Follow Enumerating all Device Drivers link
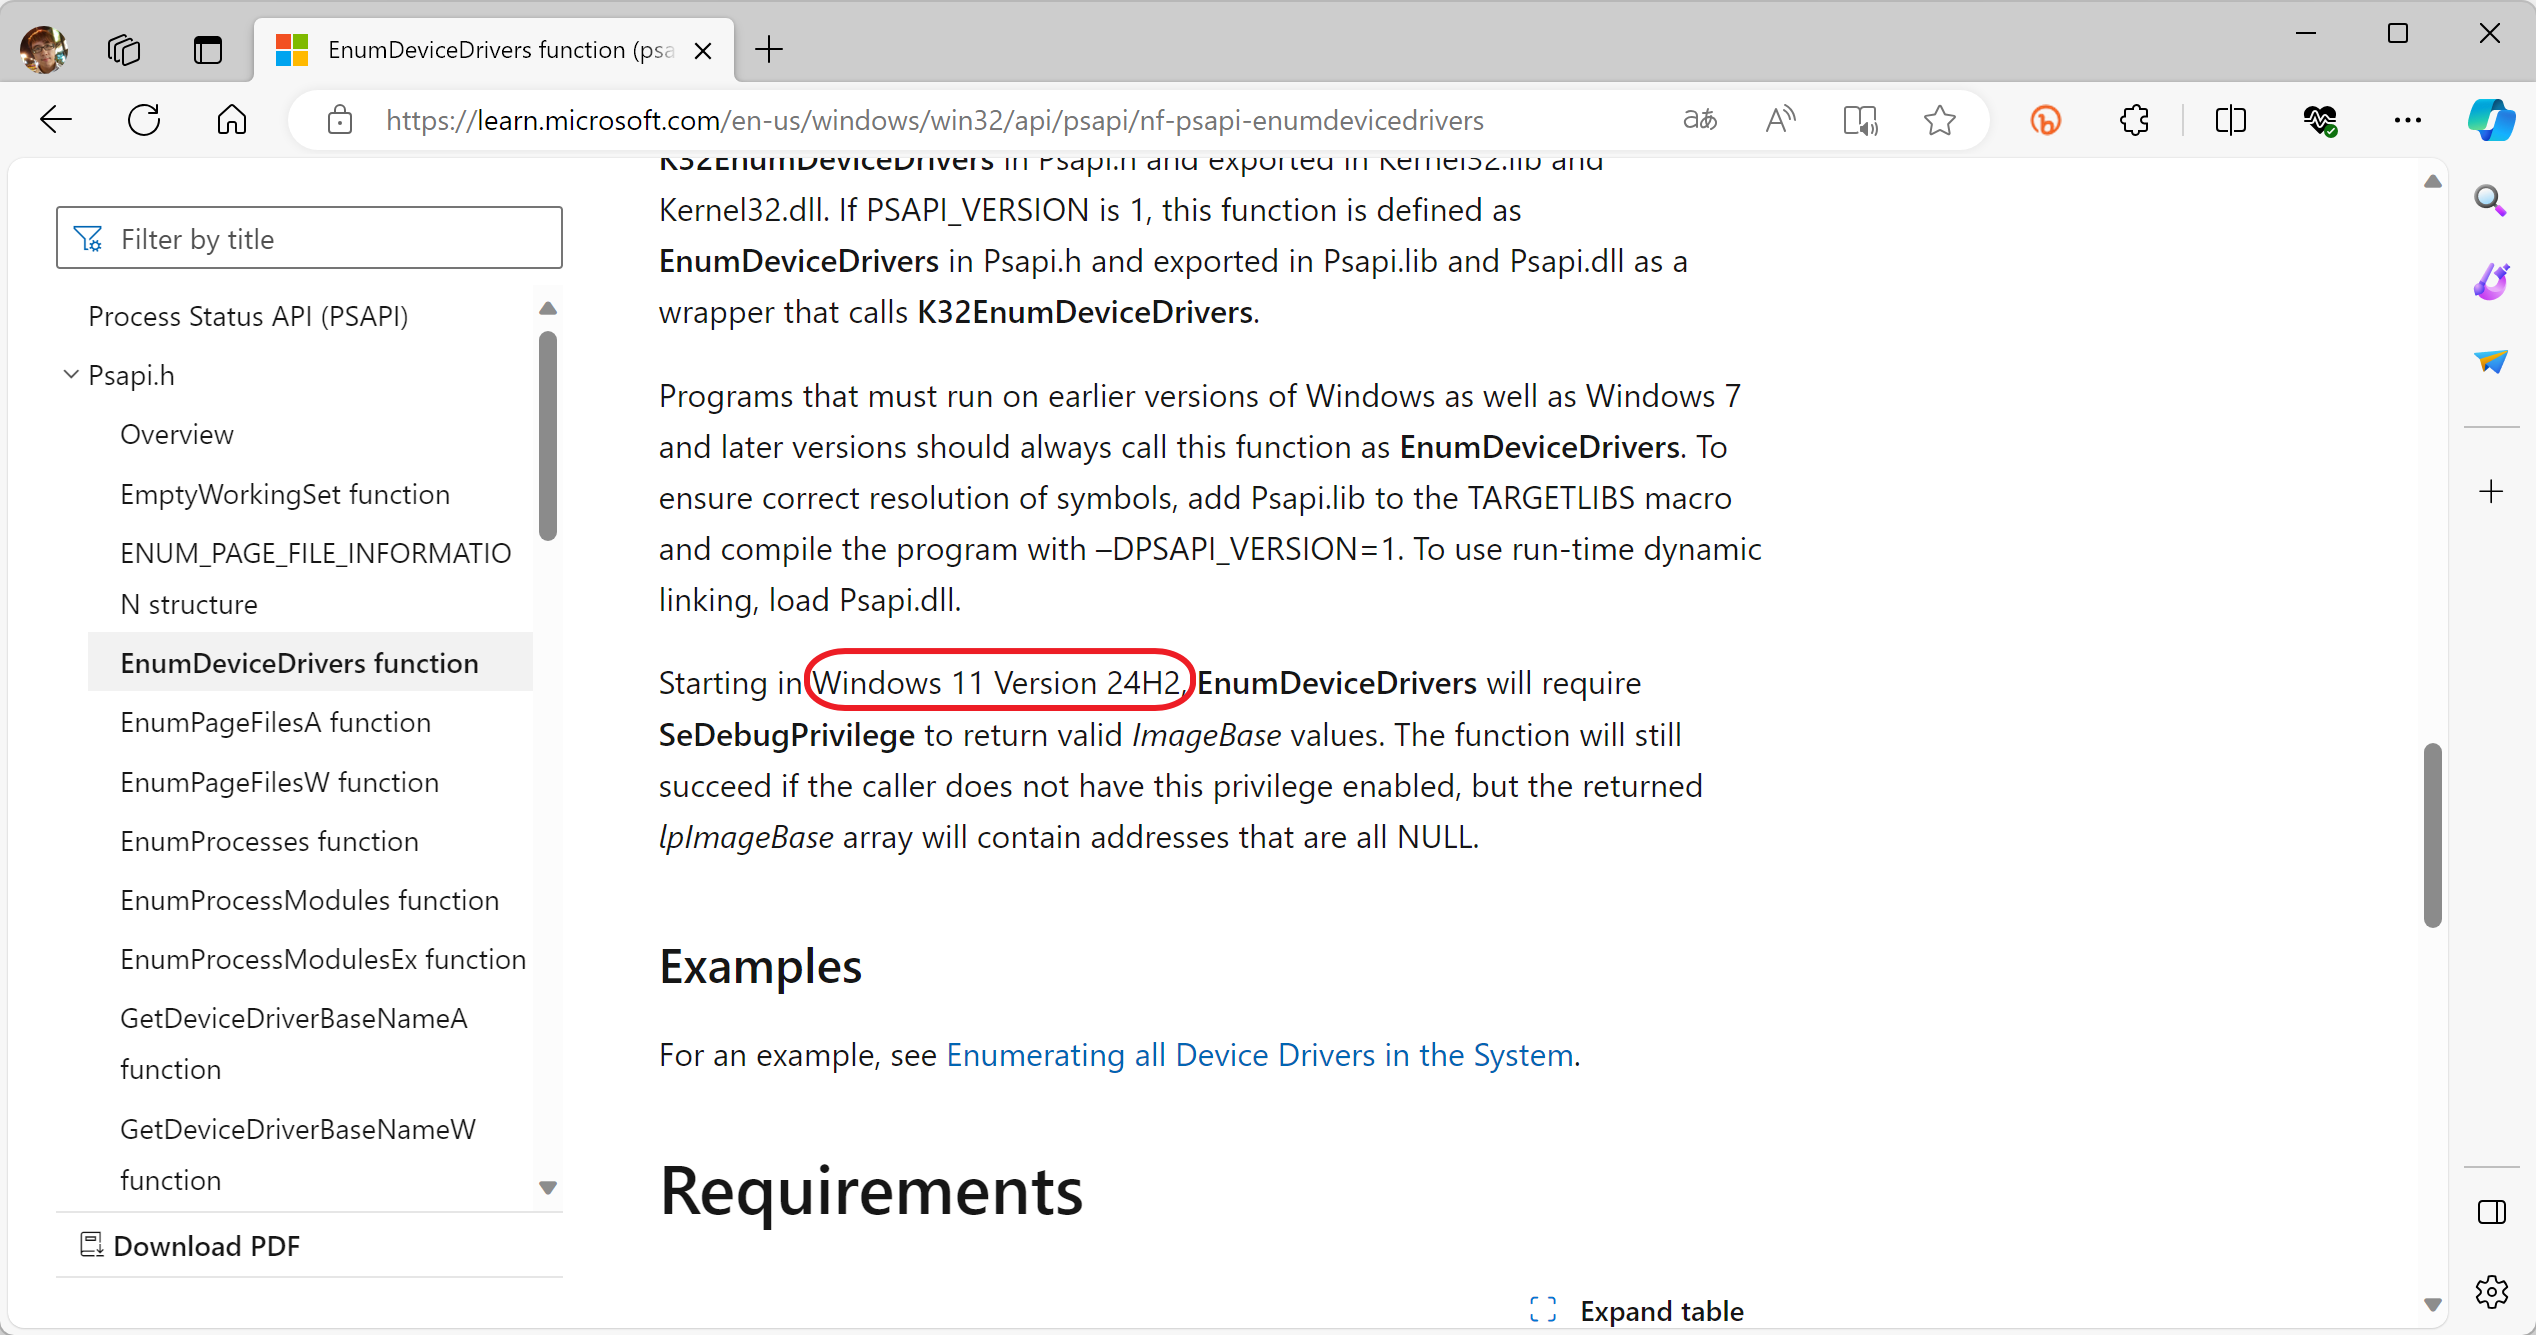This screenshot has width=2536, height=1335. pyautogui.click(x=1259, y=1055)
